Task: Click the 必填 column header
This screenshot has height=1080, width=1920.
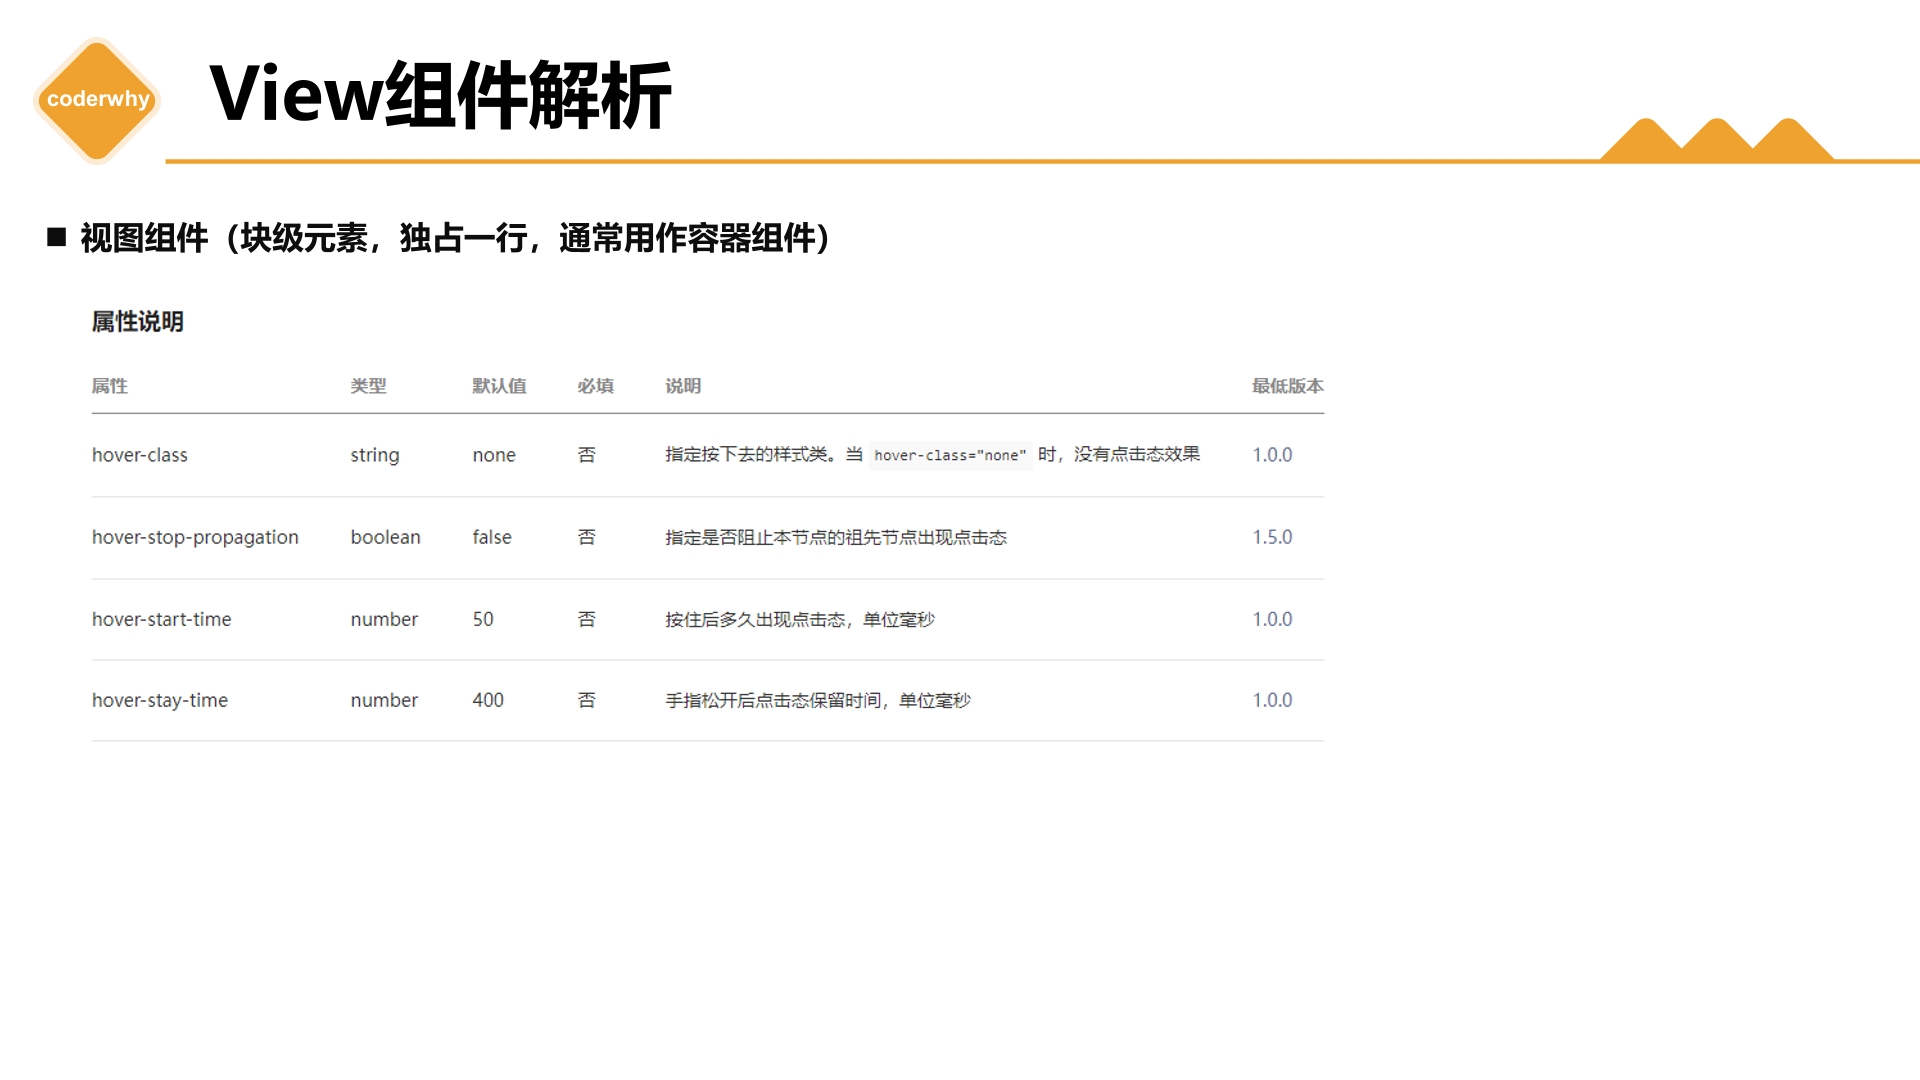Action: pos(595,386)
